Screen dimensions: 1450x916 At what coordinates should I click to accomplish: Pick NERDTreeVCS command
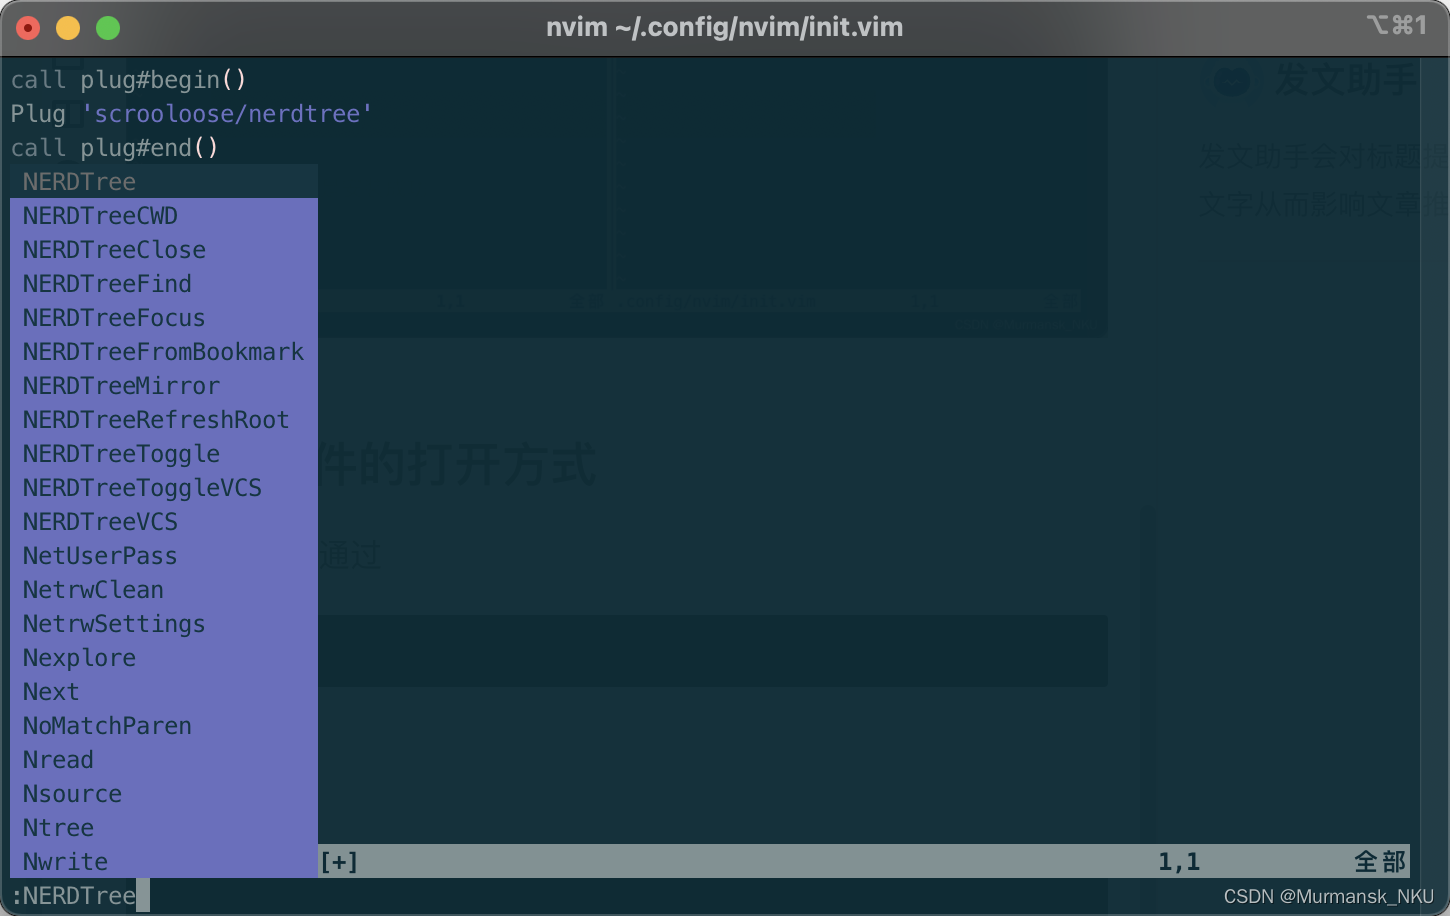pos(164,522)
